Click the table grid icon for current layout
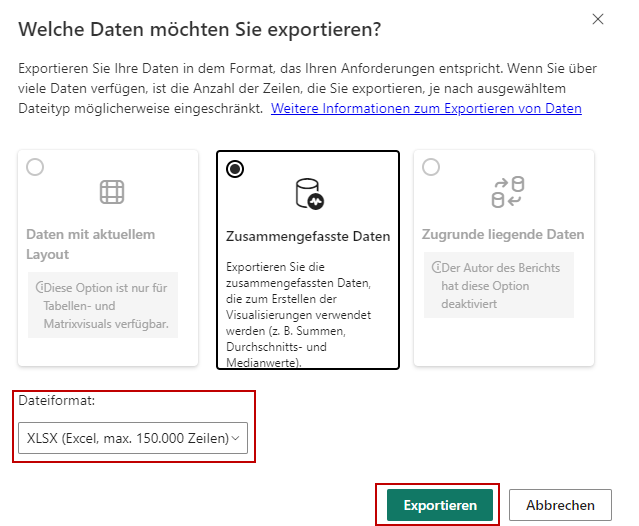The width and height of the screenshot is (639, 526). 111,192
